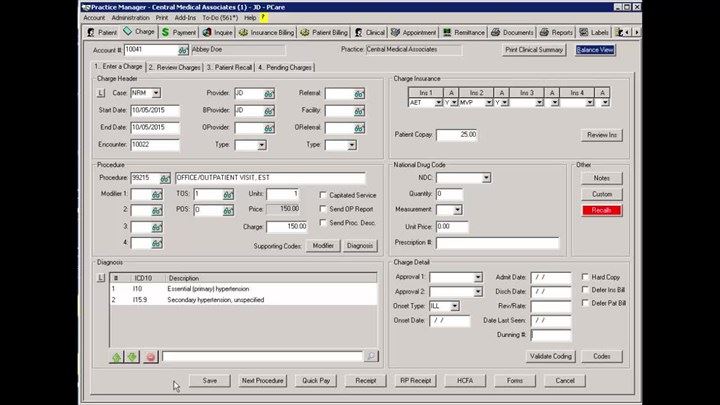The height and width of the screenshot is (405, 720).
Task: Check the Defer Ins Bill checkbox
Action: click(x=585, y=290)
